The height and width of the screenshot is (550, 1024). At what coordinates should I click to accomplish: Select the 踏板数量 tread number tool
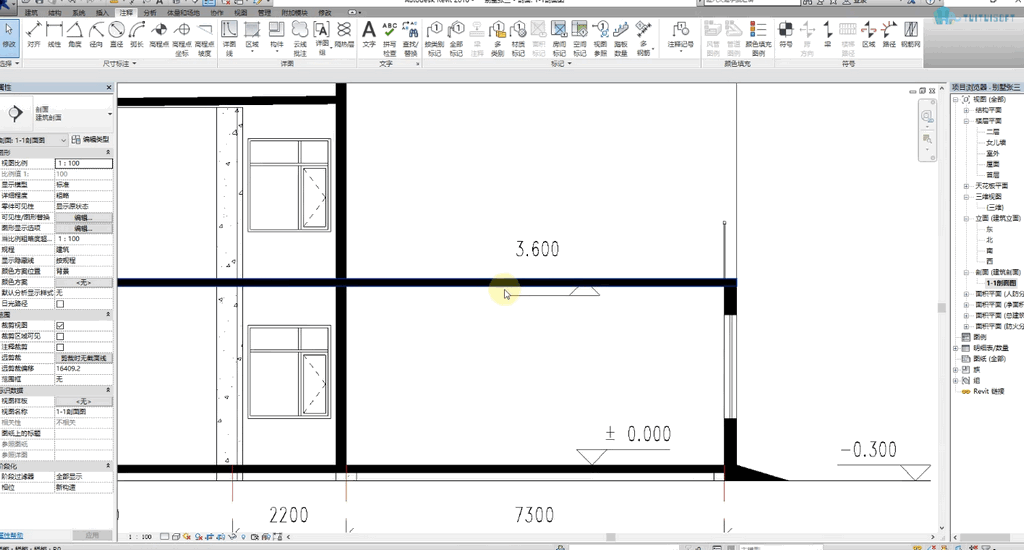click(621, 39)
